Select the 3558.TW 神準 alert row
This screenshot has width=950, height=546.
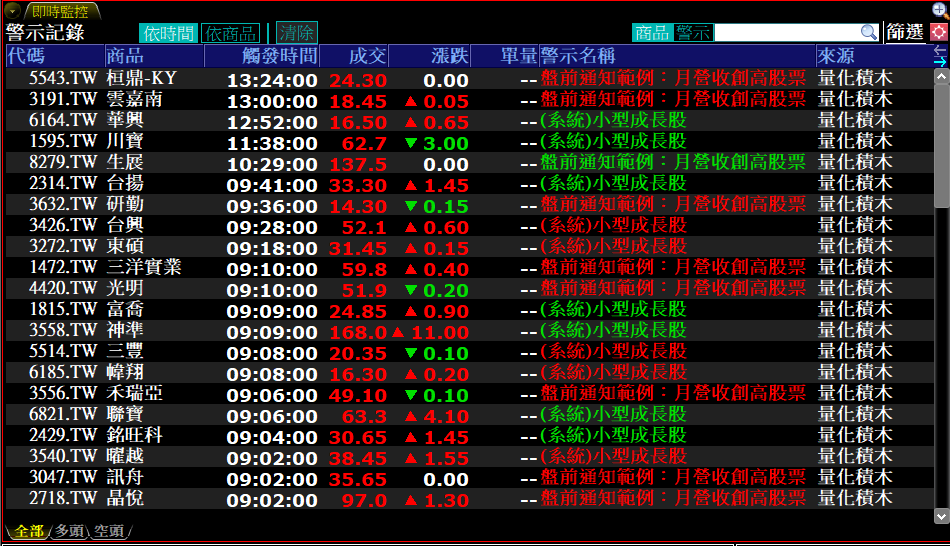click(400, 331)
